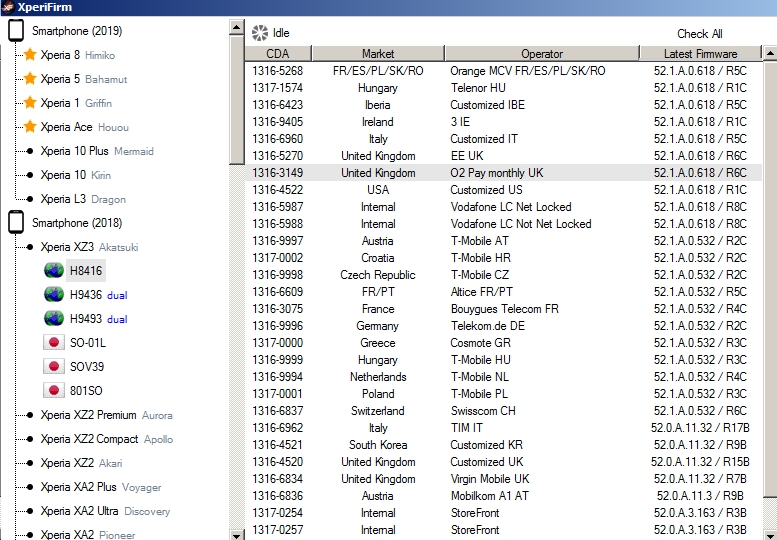Expand Xperia XA2 Ultra Discovery
Screen dimensions: 777x540
[30, 511]
